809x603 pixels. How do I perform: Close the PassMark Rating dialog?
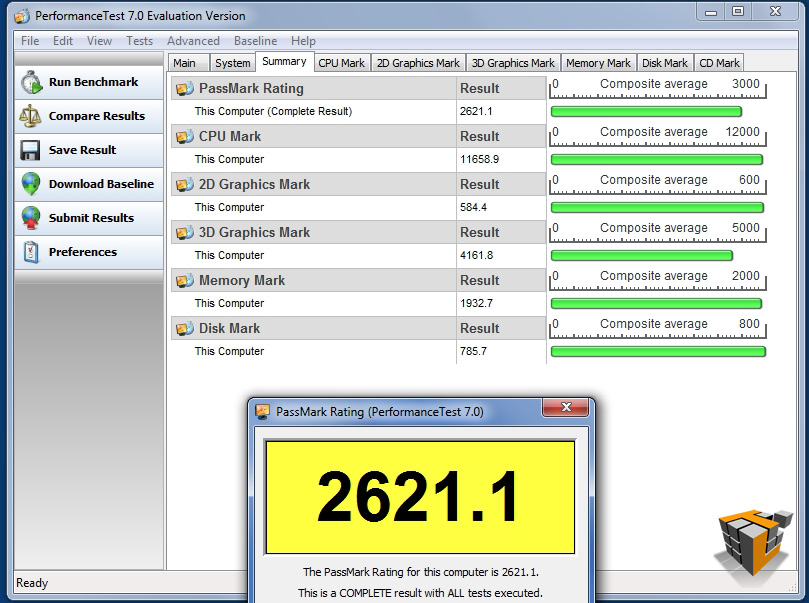(x=565, y=407)
